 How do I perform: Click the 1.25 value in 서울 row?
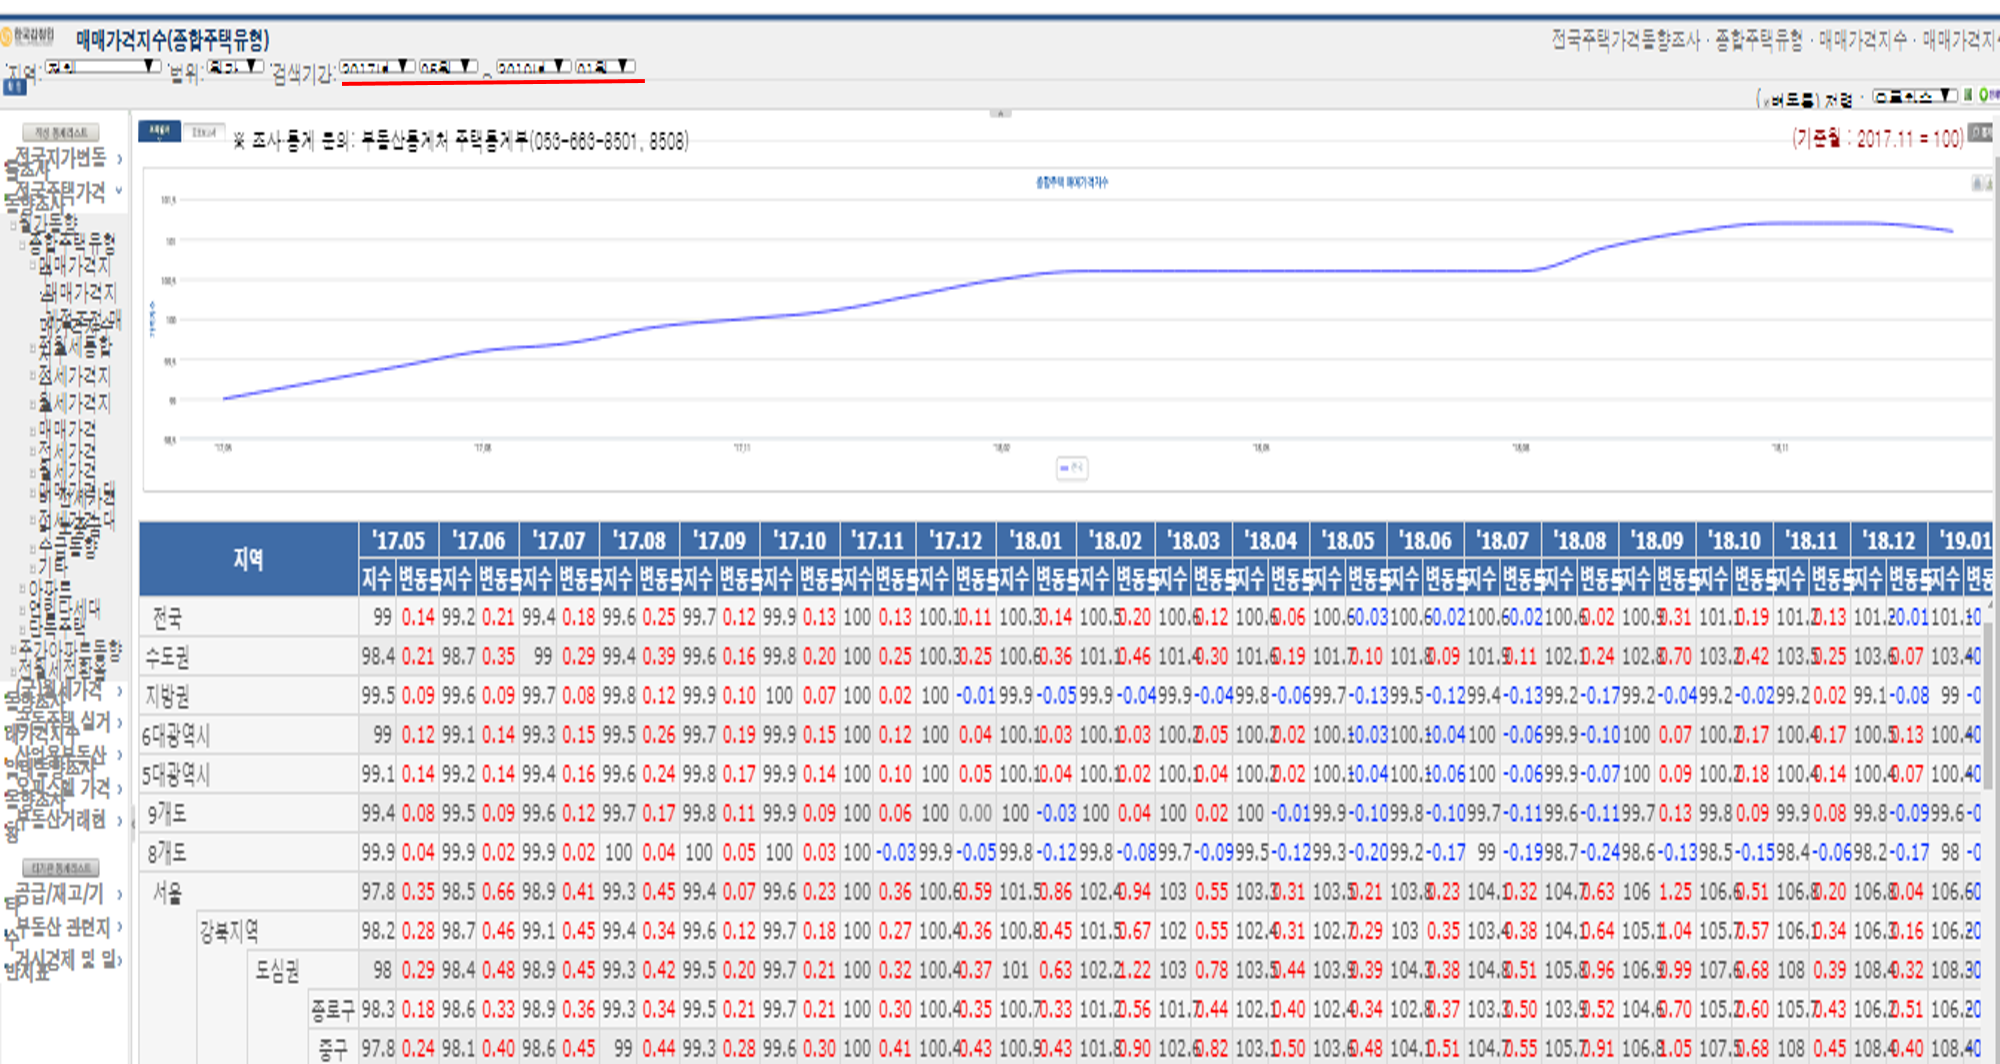tap(1675, 892)
